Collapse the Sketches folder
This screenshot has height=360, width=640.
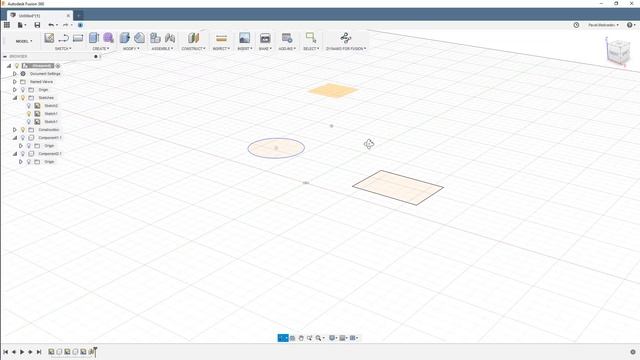click(x=15, y=98)
